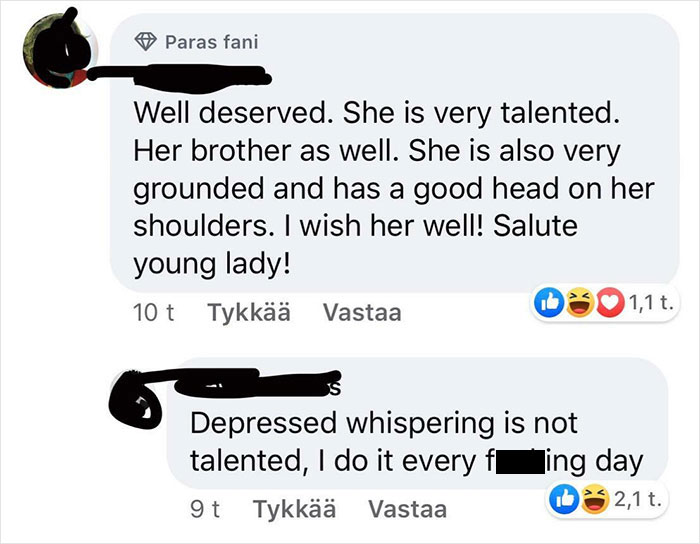Click Tykkää under the reply comment
This screenshot has height=544, width=700.
click(x=294, y=509)
